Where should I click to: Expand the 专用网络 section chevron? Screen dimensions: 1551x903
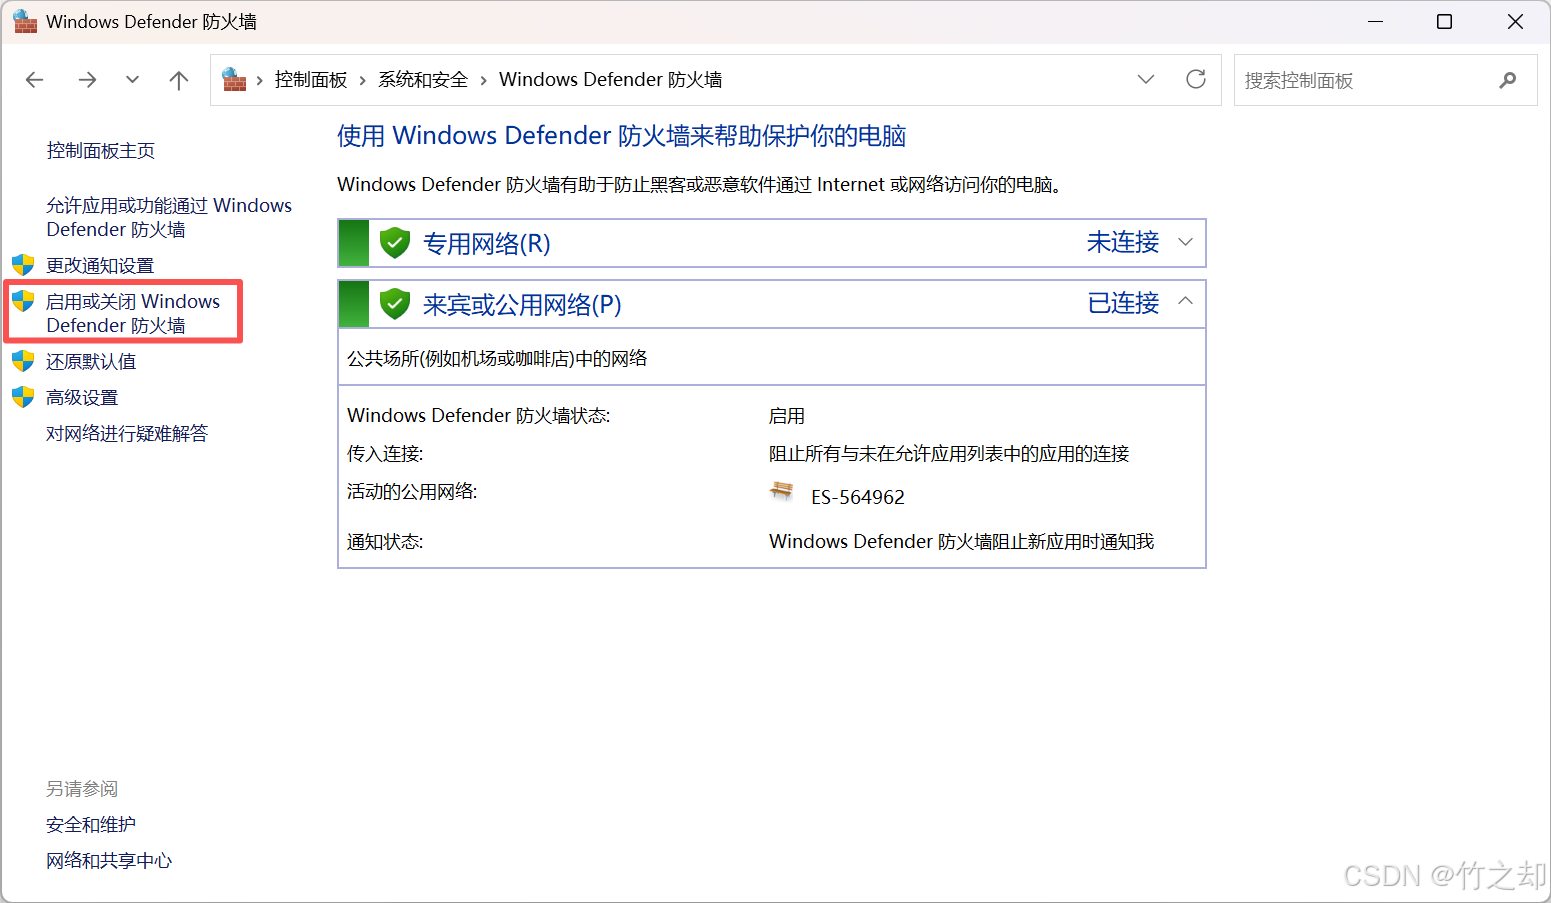1185,242
